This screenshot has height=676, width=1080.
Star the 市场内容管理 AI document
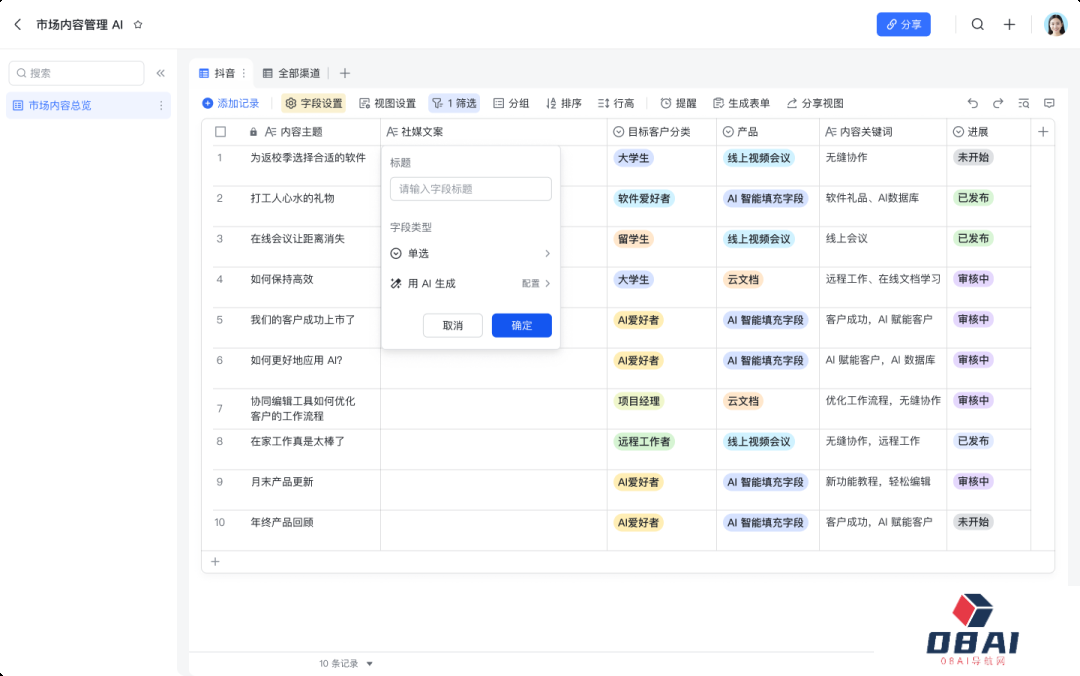click(138, 25)
